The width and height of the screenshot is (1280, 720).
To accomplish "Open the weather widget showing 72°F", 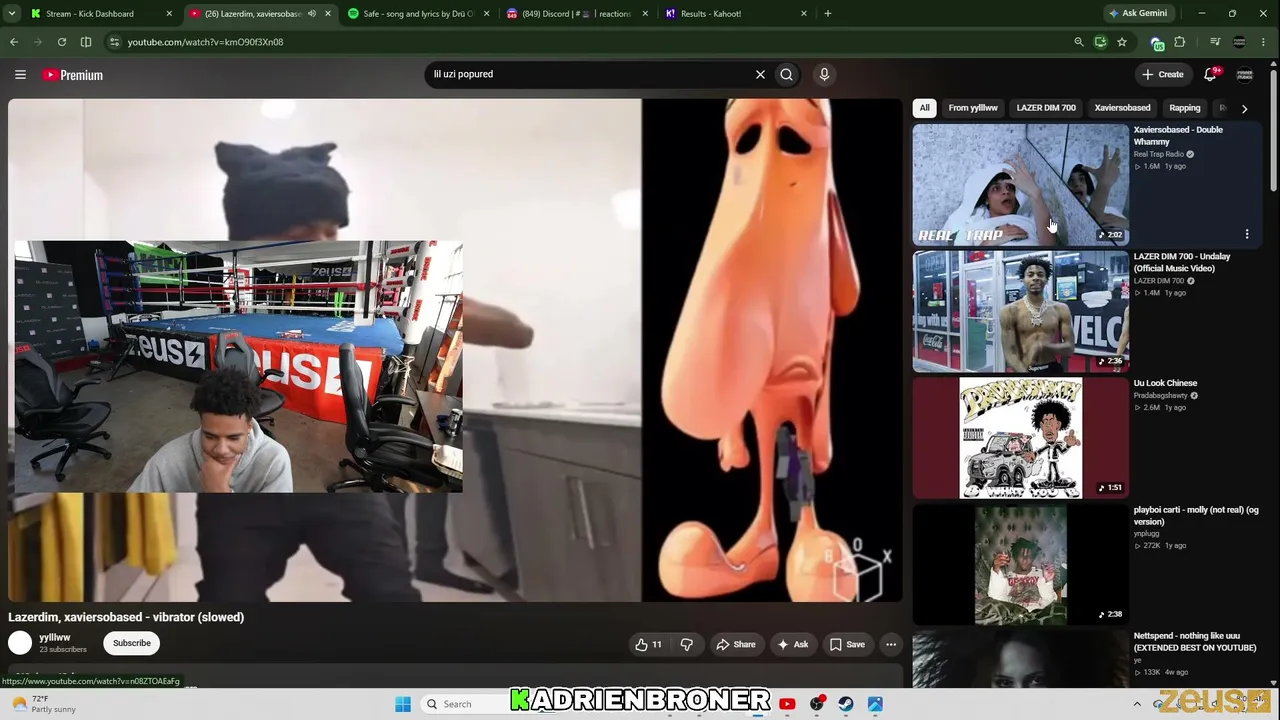I will 45,704.
